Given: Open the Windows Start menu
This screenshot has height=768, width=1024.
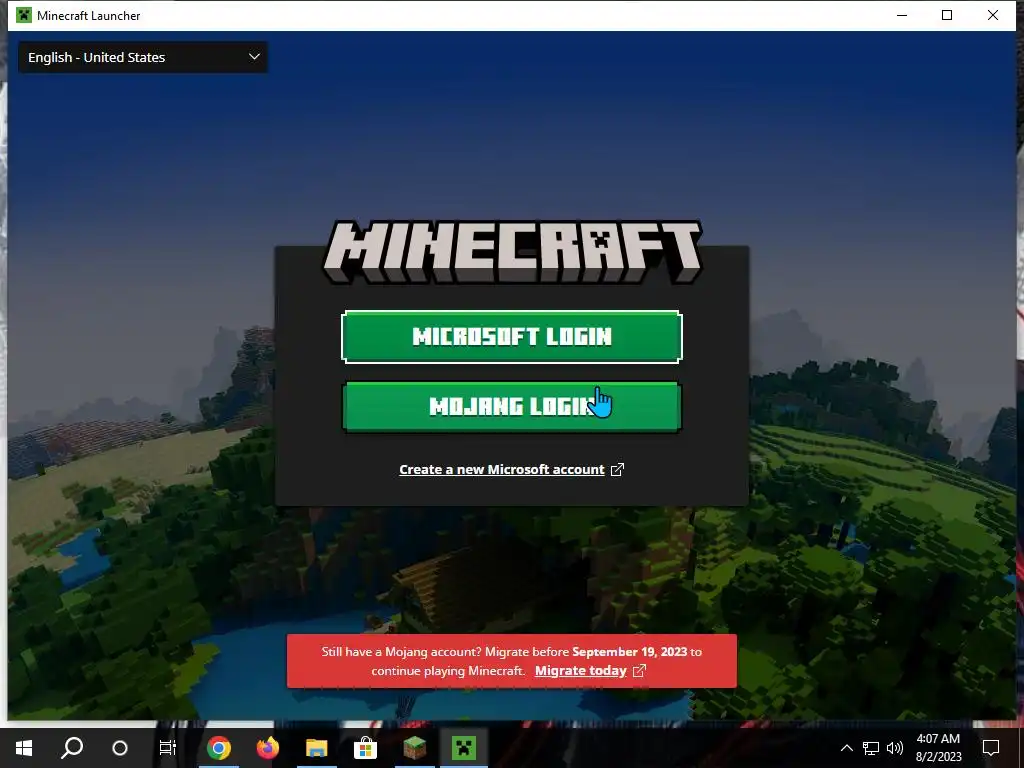Looking at the screenshot, I should click(x=24, y=748).
